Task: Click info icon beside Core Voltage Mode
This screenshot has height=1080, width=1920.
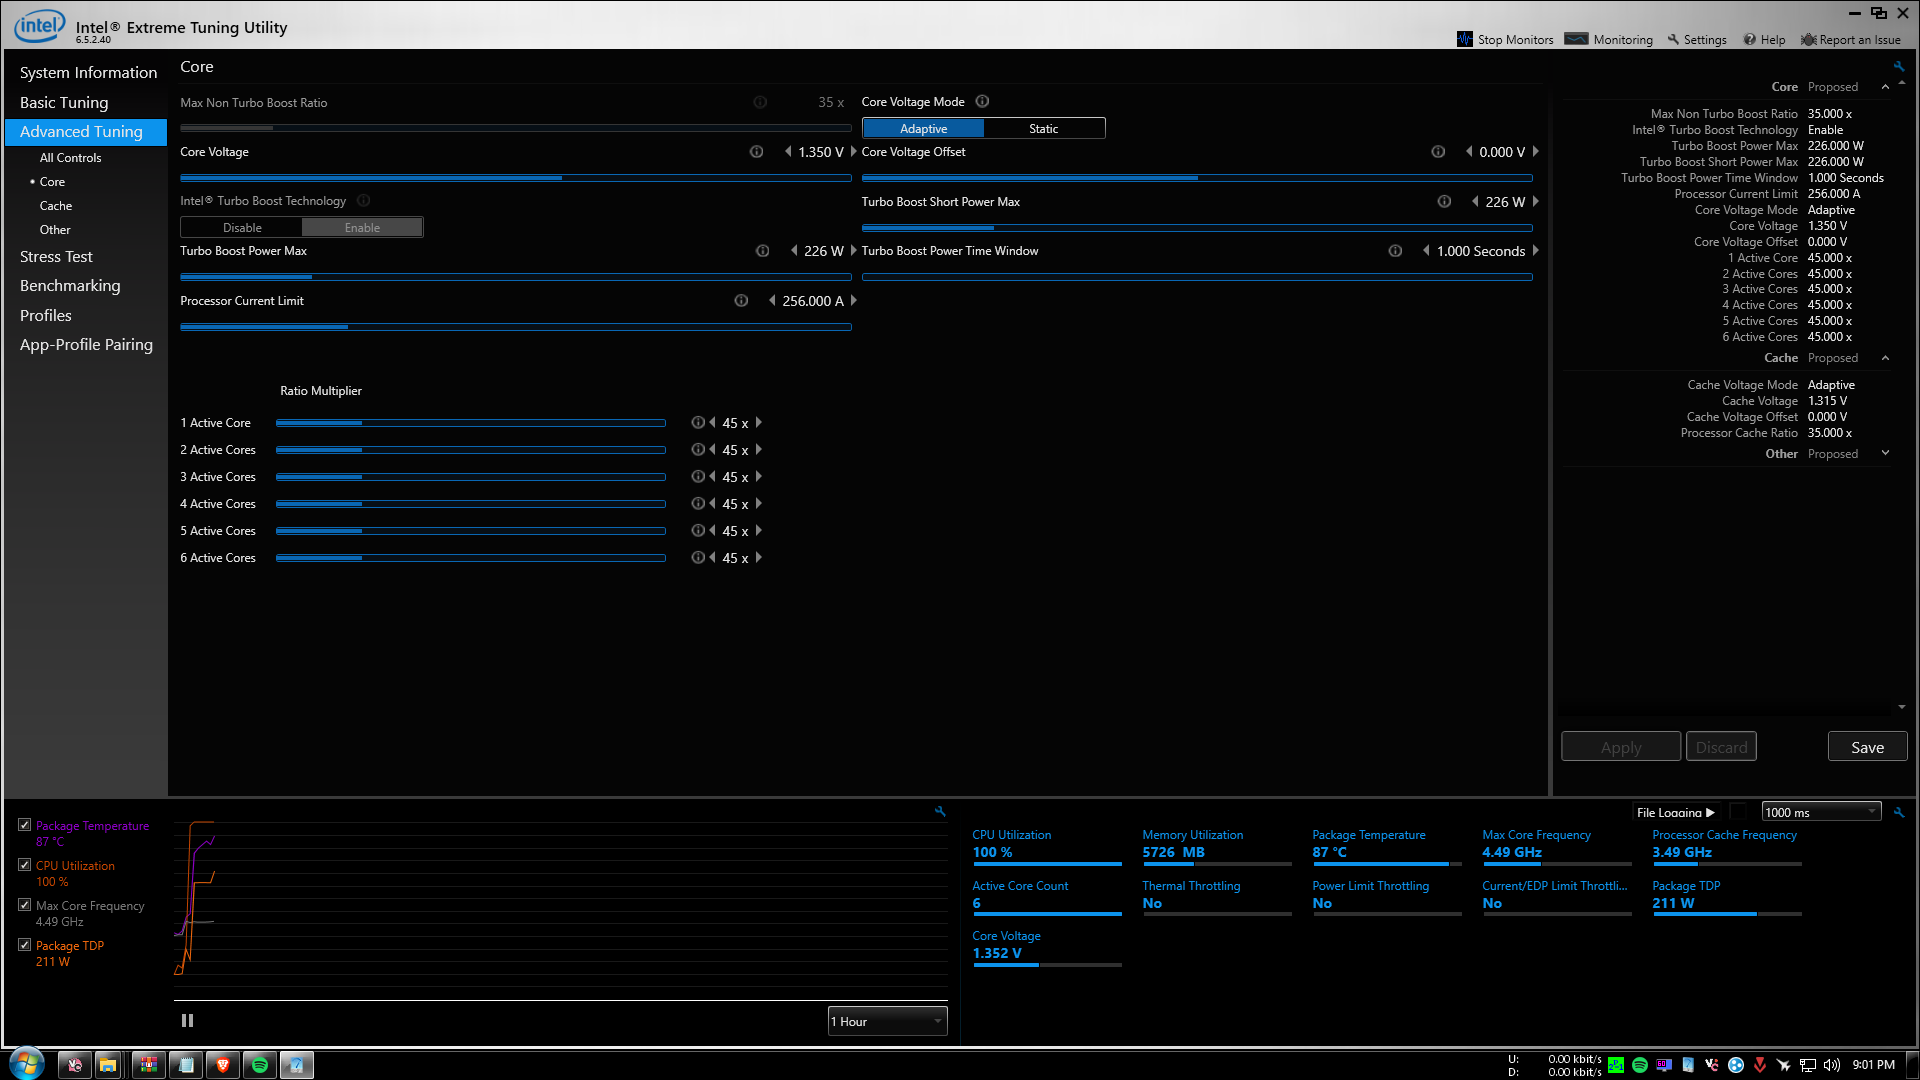Action: (982, 101)
